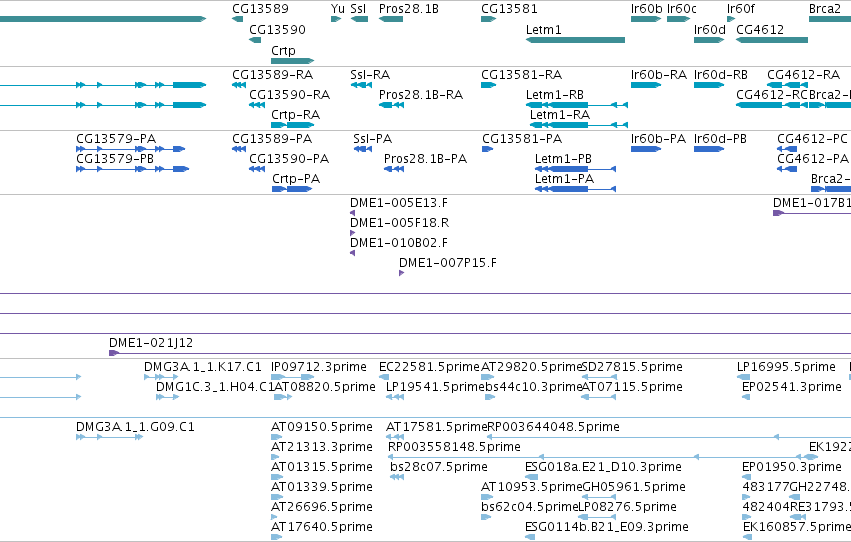851x542 pixels.
Task: Click EST AT21313.3prime
Action: click(x=321, y=447)
